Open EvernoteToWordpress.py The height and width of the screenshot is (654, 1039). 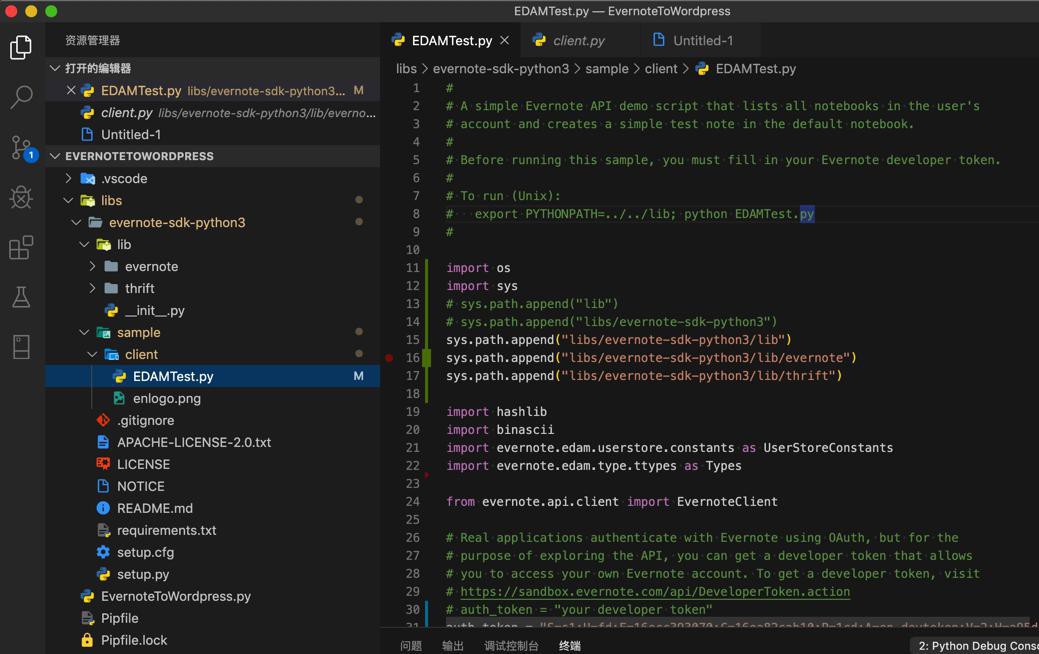pos(212,596)
